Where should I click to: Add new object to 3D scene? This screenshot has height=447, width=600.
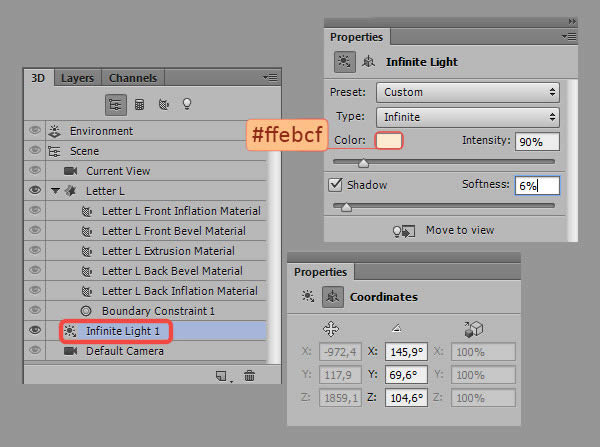click(x=222, y=376)
